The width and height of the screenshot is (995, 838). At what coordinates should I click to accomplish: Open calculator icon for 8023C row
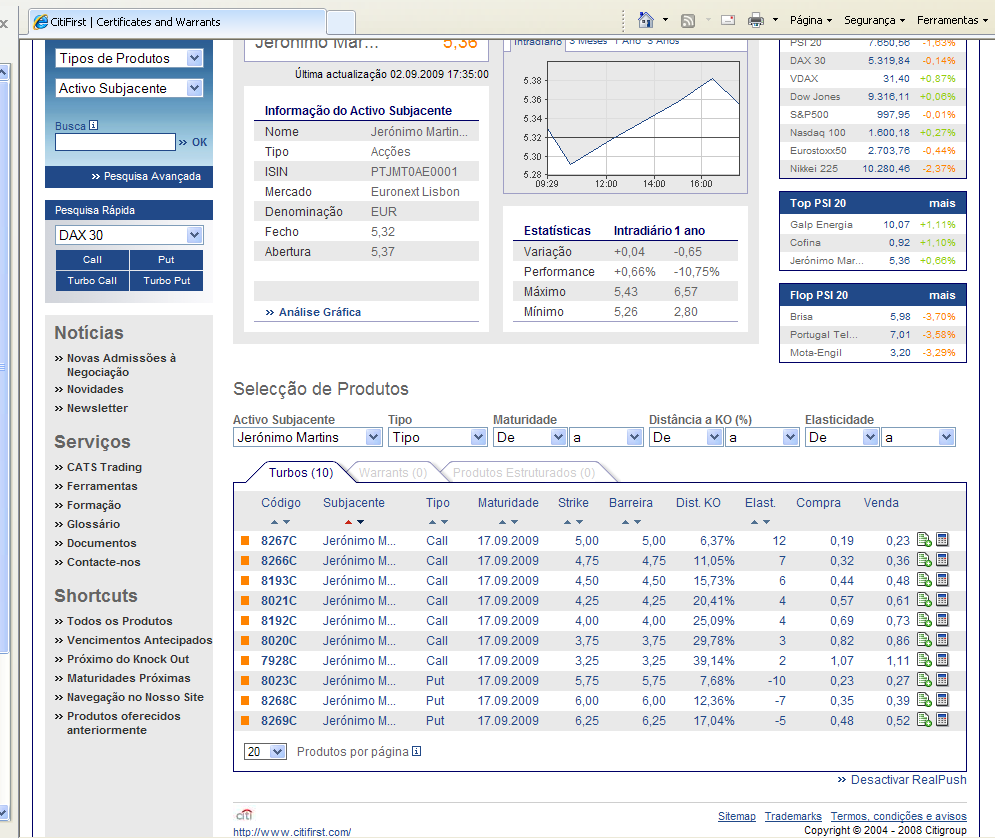coord(942,679)
